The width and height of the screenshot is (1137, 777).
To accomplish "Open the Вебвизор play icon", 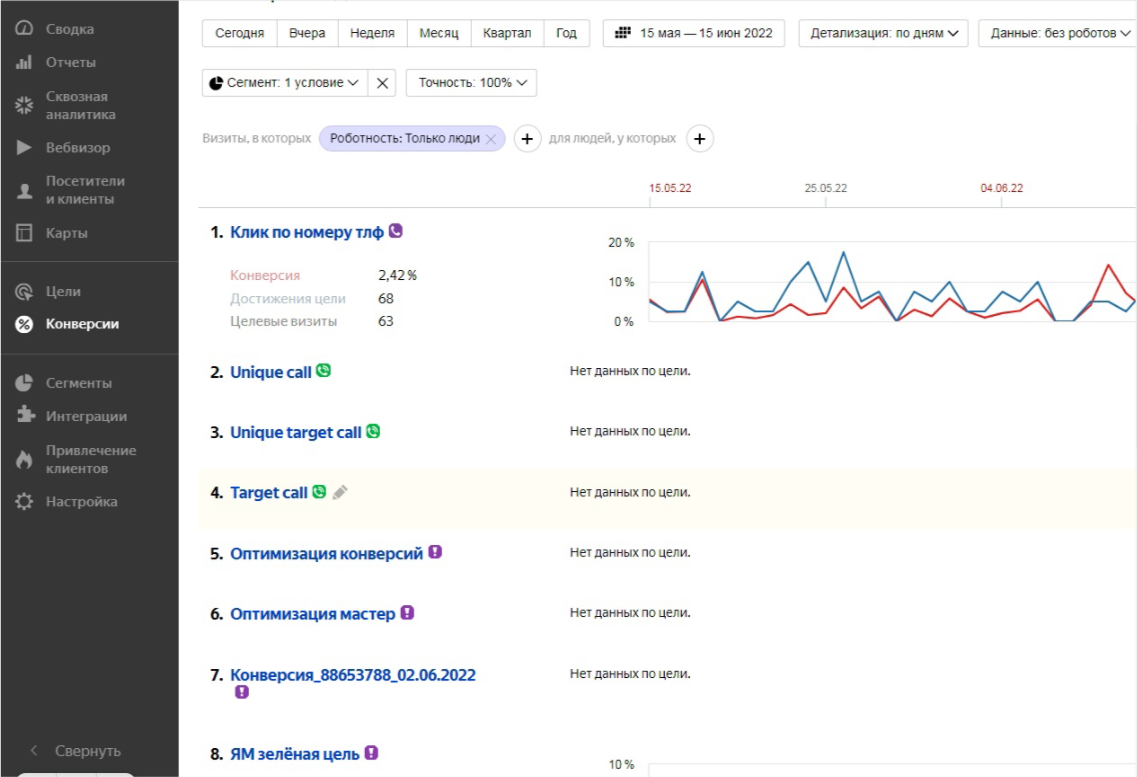I will click(x=24, y=147).
